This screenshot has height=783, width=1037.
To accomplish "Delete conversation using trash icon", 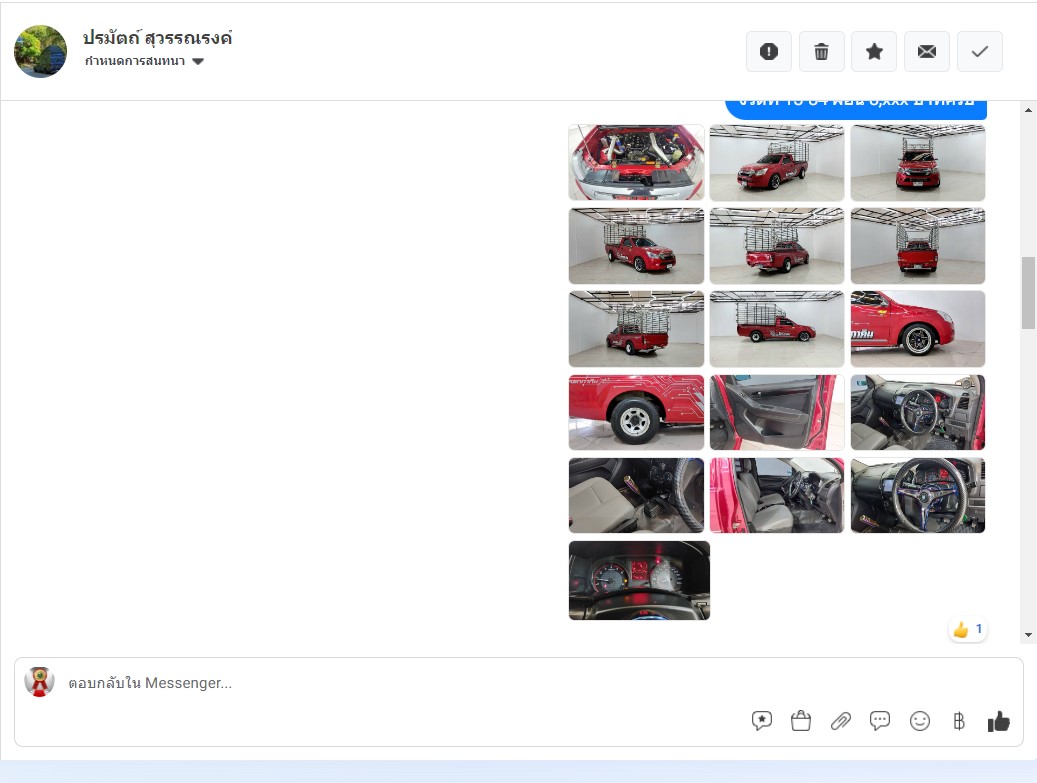I will click(821, 52).
